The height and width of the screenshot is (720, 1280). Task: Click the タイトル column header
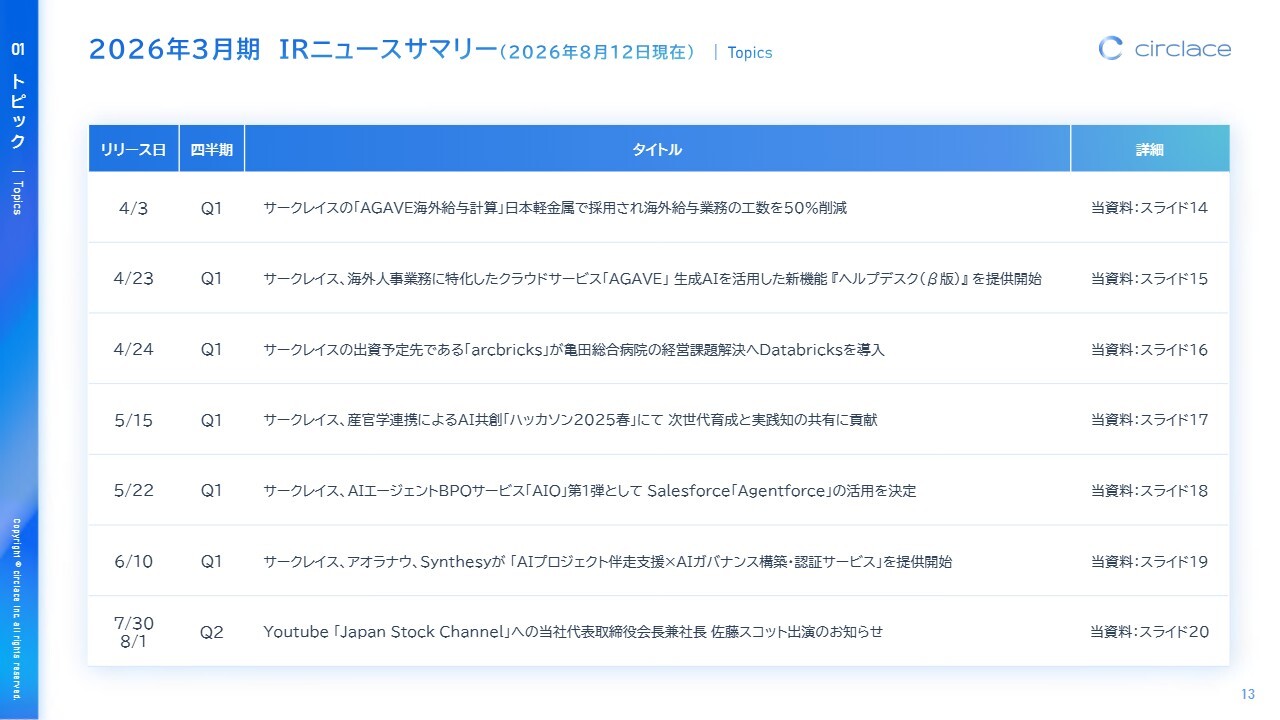(657, 149)
